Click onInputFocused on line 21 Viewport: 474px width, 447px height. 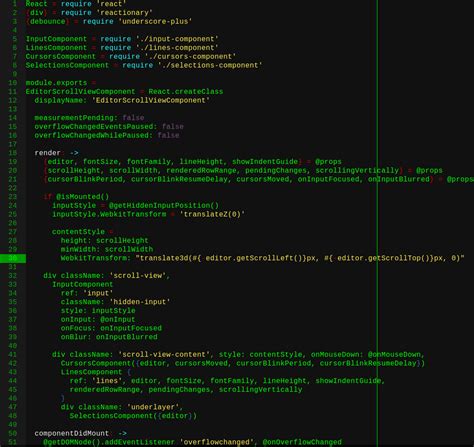328,179
